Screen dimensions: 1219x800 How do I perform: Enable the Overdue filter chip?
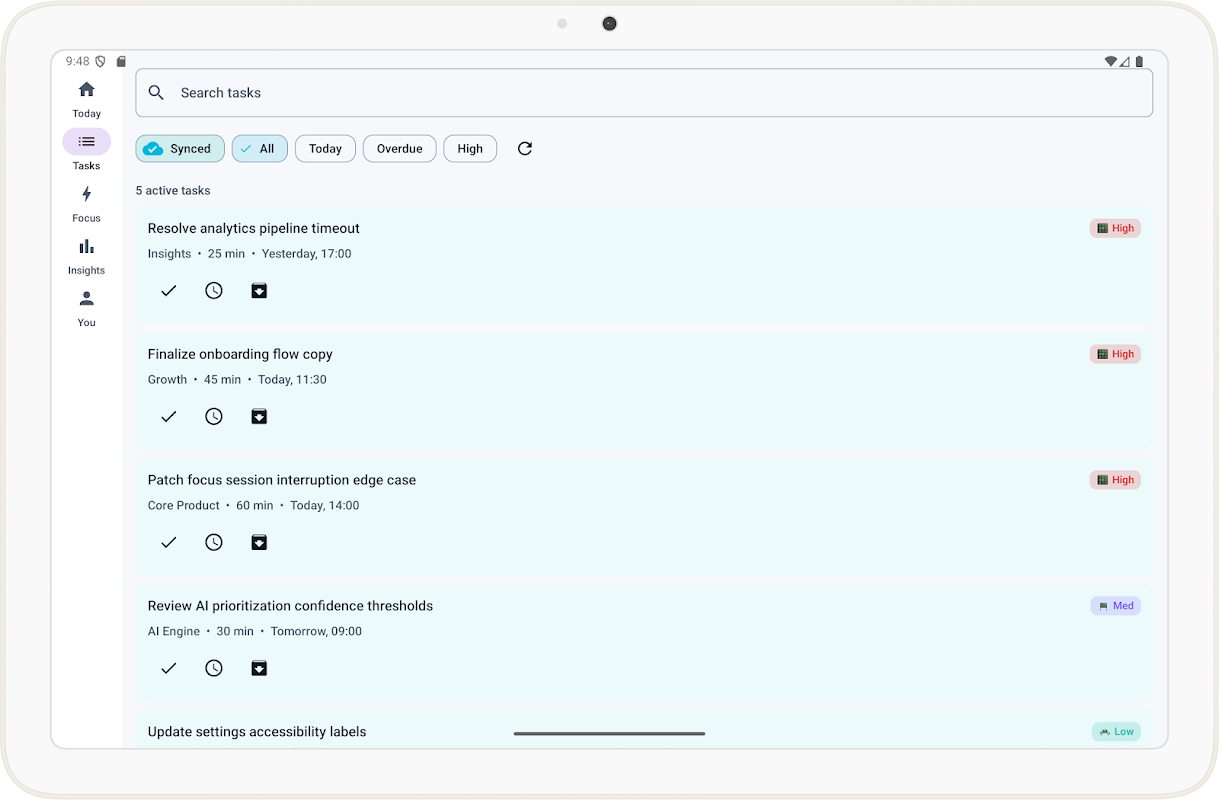click(x=400, y=149)
